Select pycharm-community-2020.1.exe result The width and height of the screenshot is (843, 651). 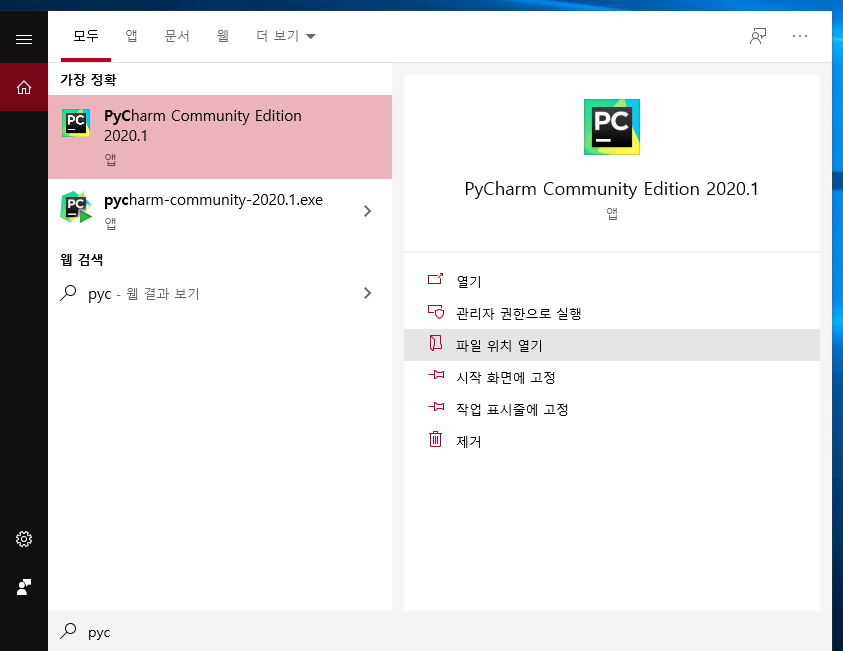click(220, 211)
